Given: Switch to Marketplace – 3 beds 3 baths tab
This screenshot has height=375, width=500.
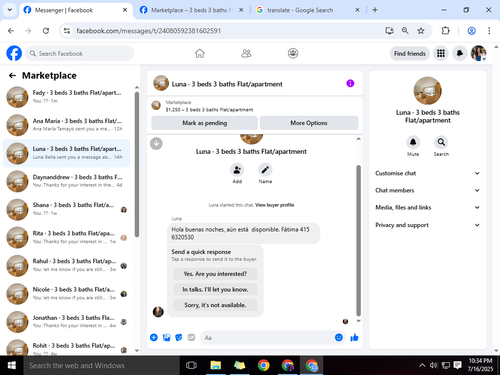Looking at the screenshot, I should point(191,10).
